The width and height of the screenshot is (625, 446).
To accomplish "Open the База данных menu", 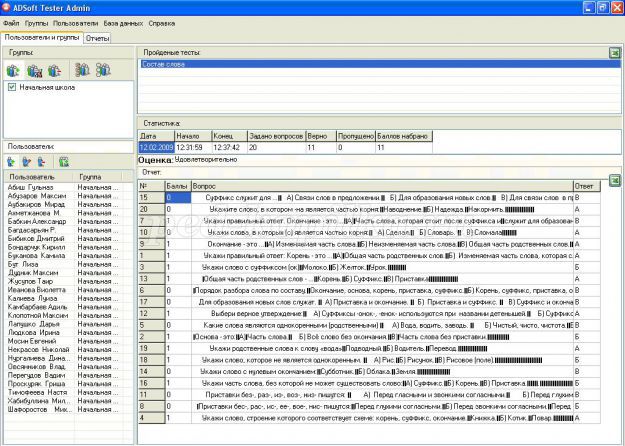I will point(125,21).
